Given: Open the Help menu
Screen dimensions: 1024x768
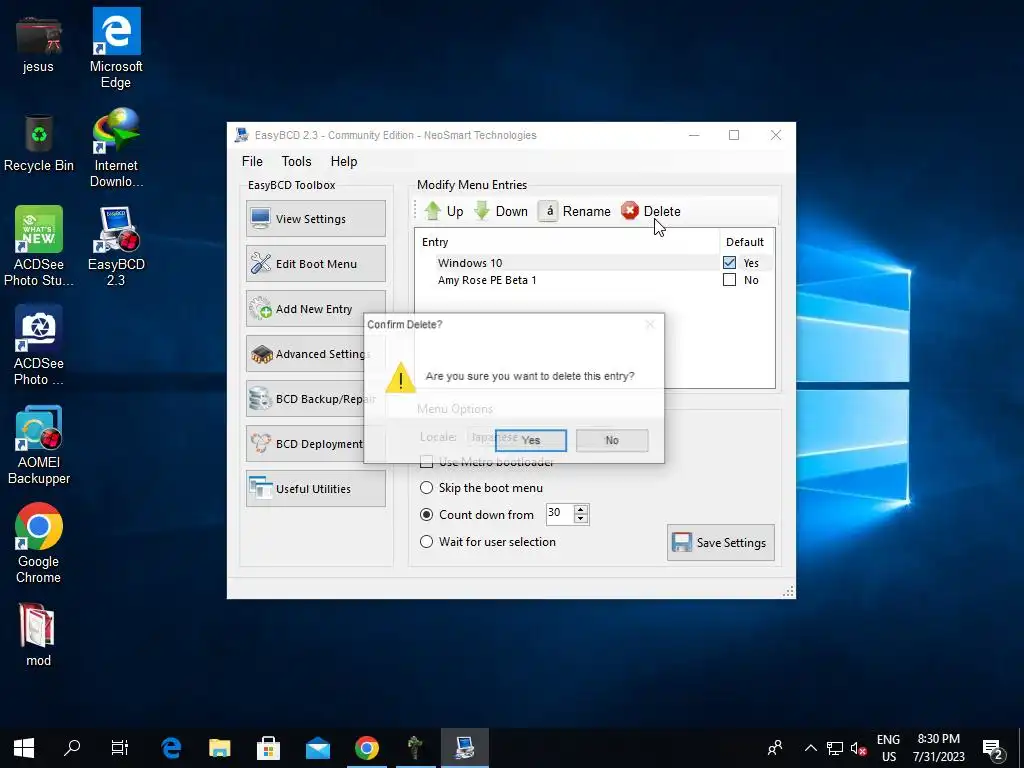Looking at the screenshot, I should tap(344, 161).
